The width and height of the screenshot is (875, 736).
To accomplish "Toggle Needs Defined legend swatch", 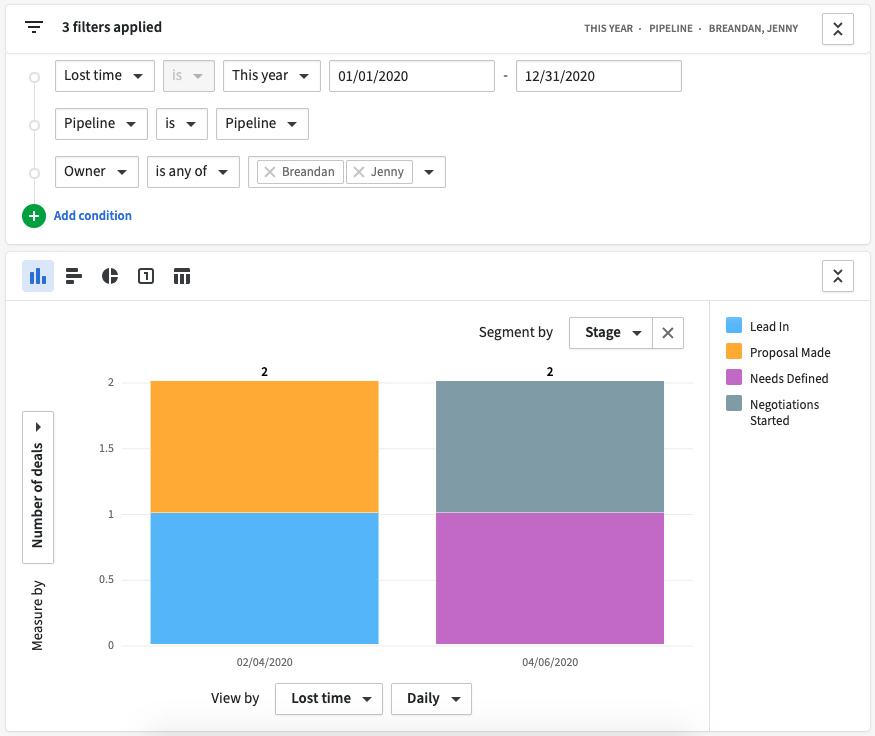I will [734, 377].
